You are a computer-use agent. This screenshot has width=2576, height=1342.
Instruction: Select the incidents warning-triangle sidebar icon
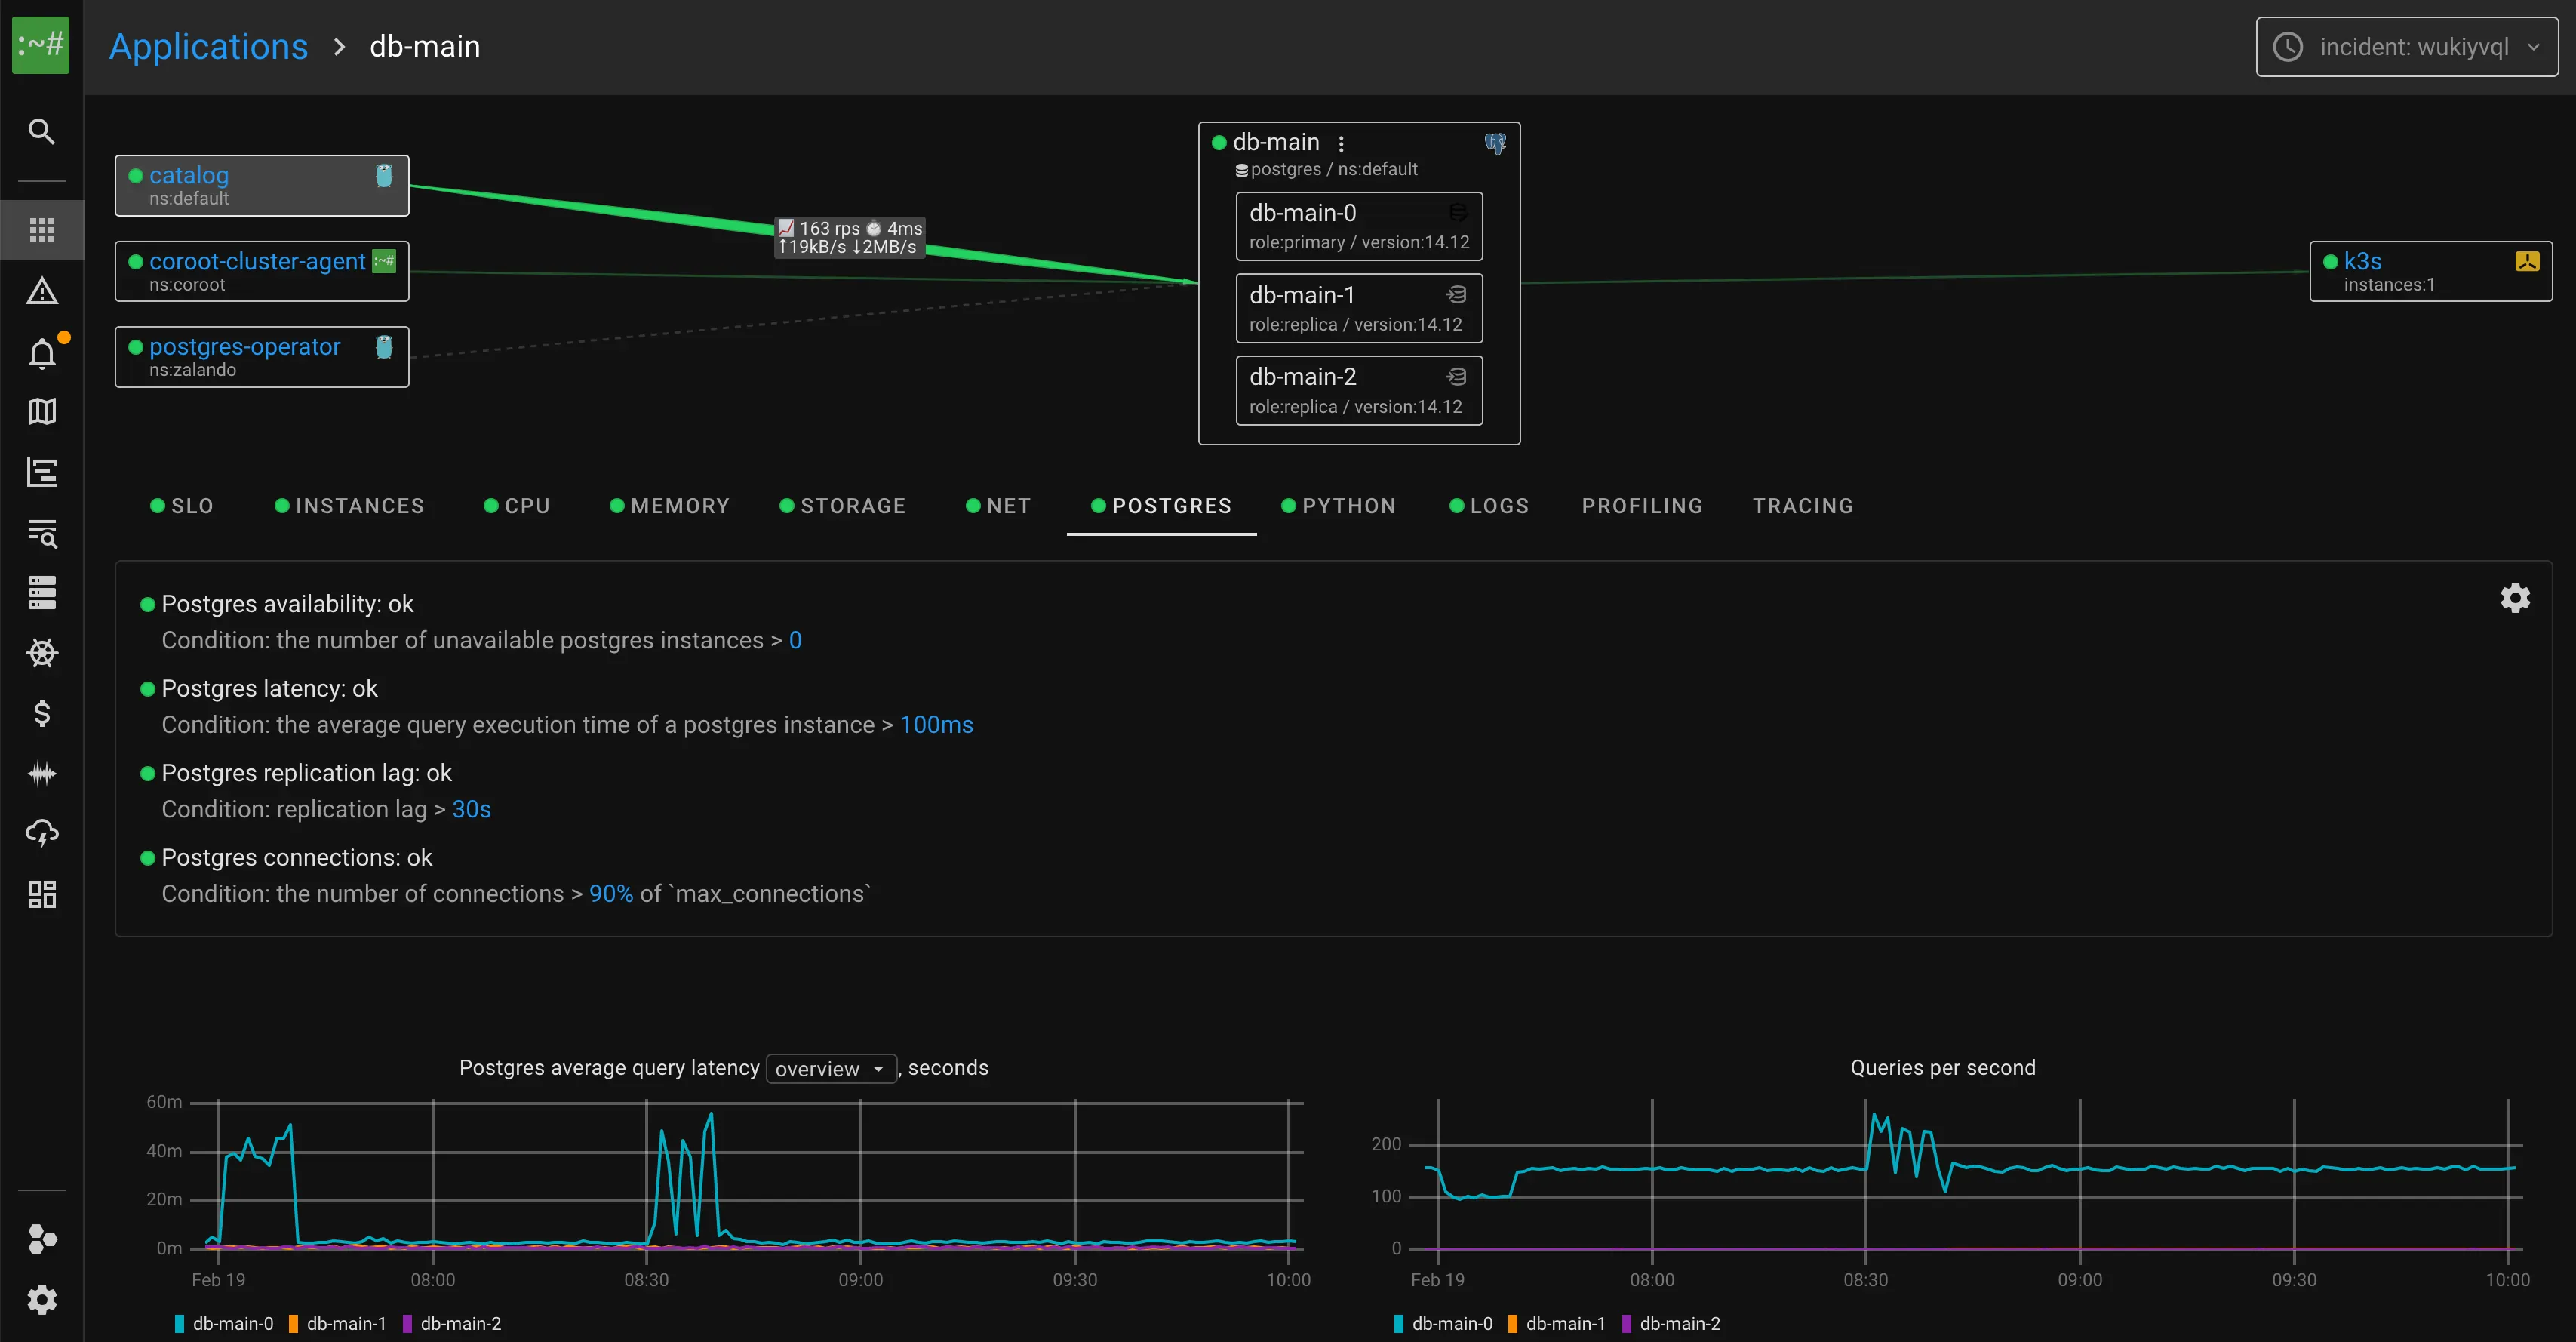click(41, 290)
